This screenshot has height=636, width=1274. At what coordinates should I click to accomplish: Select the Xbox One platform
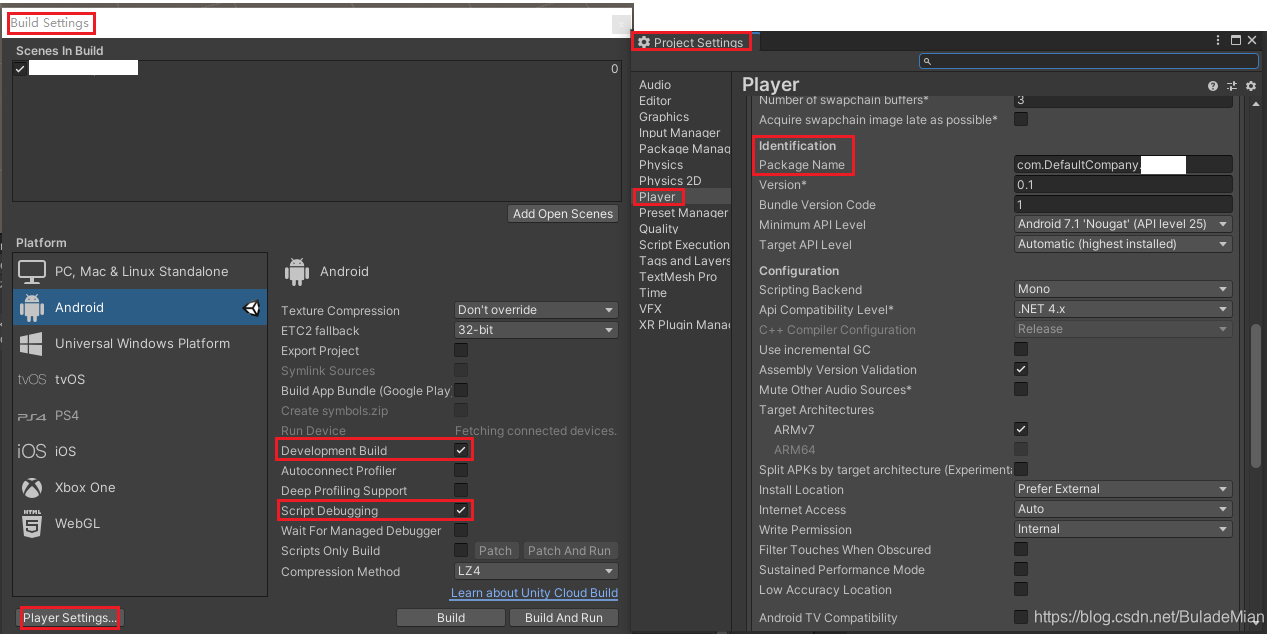pyautogui.click(x=140, y=487)
